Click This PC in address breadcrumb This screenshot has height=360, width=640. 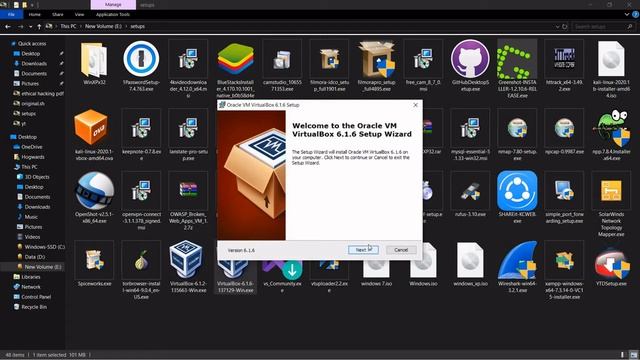[x=68, y=26]
